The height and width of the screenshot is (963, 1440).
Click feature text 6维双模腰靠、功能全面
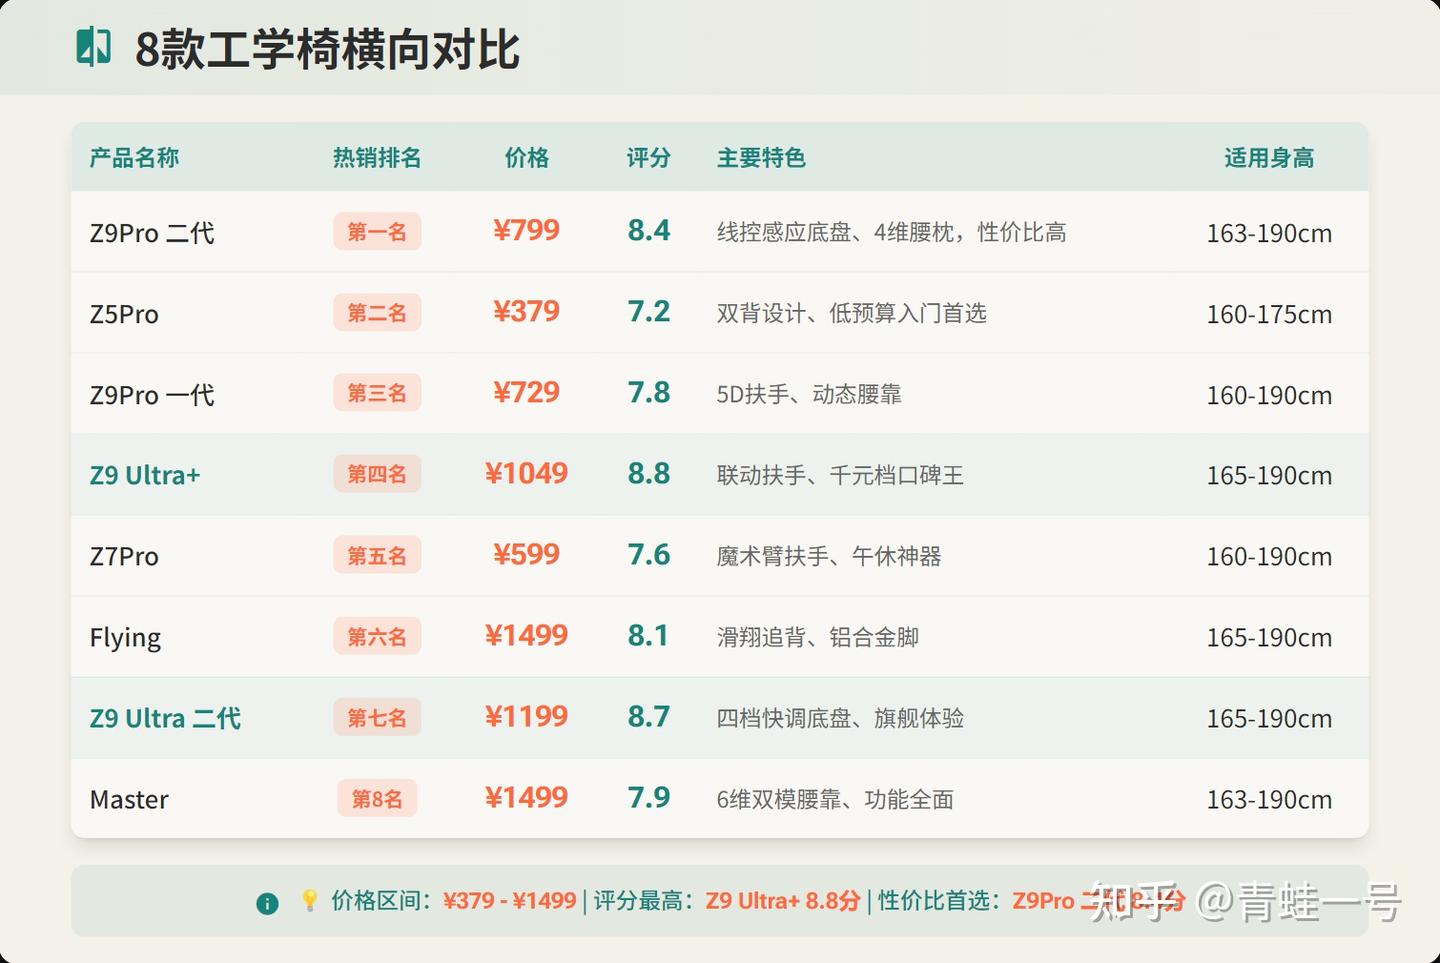(x=835, y=799)
